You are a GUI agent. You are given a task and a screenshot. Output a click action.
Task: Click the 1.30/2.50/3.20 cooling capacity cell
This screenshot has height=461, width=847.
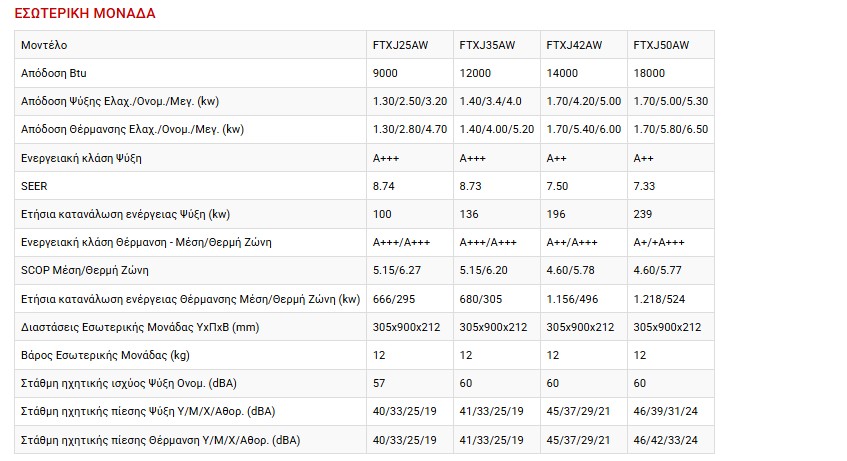[408, 101]
